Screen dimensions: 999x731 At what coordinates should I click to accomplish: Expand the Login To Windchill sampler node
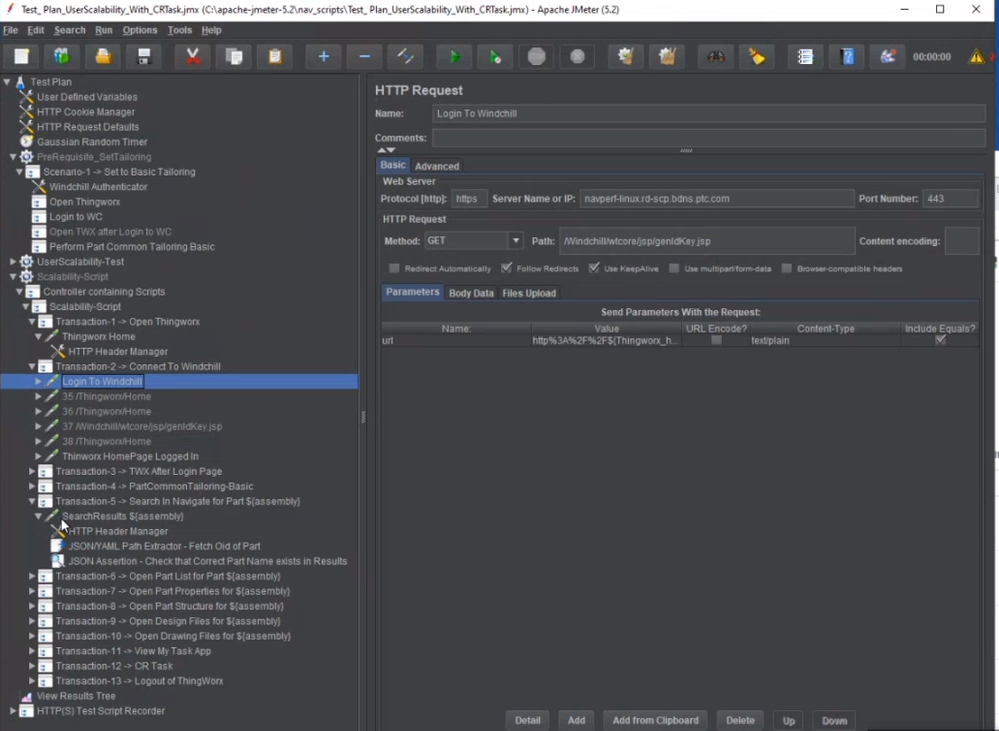[x=38, y=381]
